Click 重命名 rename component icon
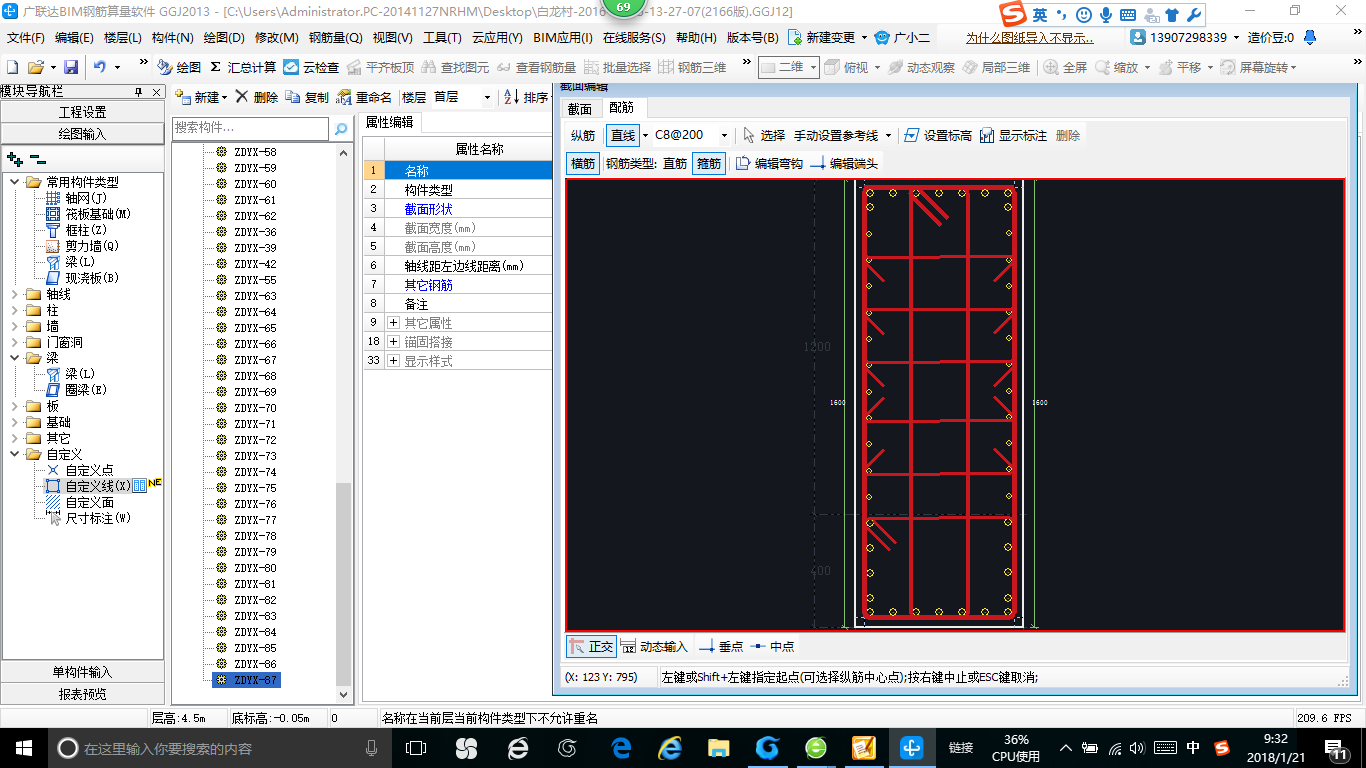This screenshot has height=768, width=1366. pyautogui.click(x=364, y=97)
